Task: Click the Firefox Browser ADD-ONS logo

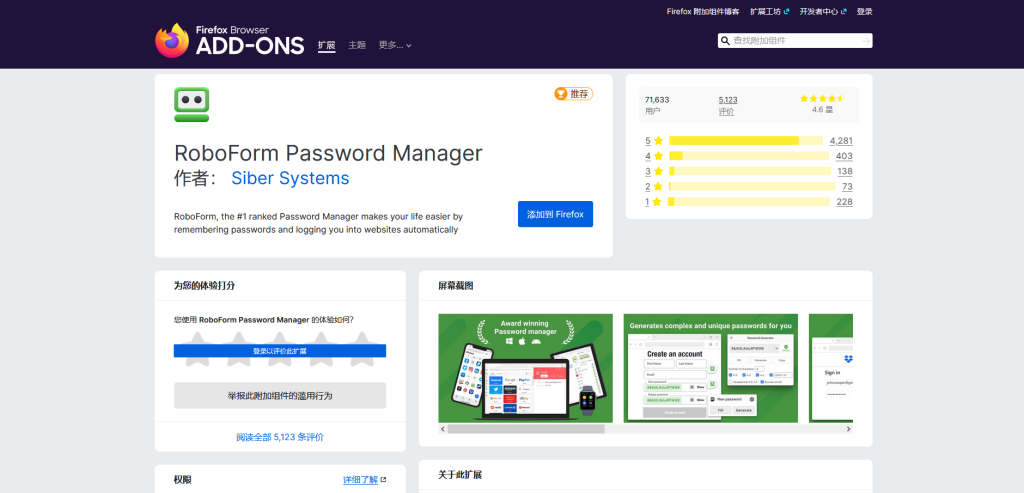Action: [x=229, y=40]
